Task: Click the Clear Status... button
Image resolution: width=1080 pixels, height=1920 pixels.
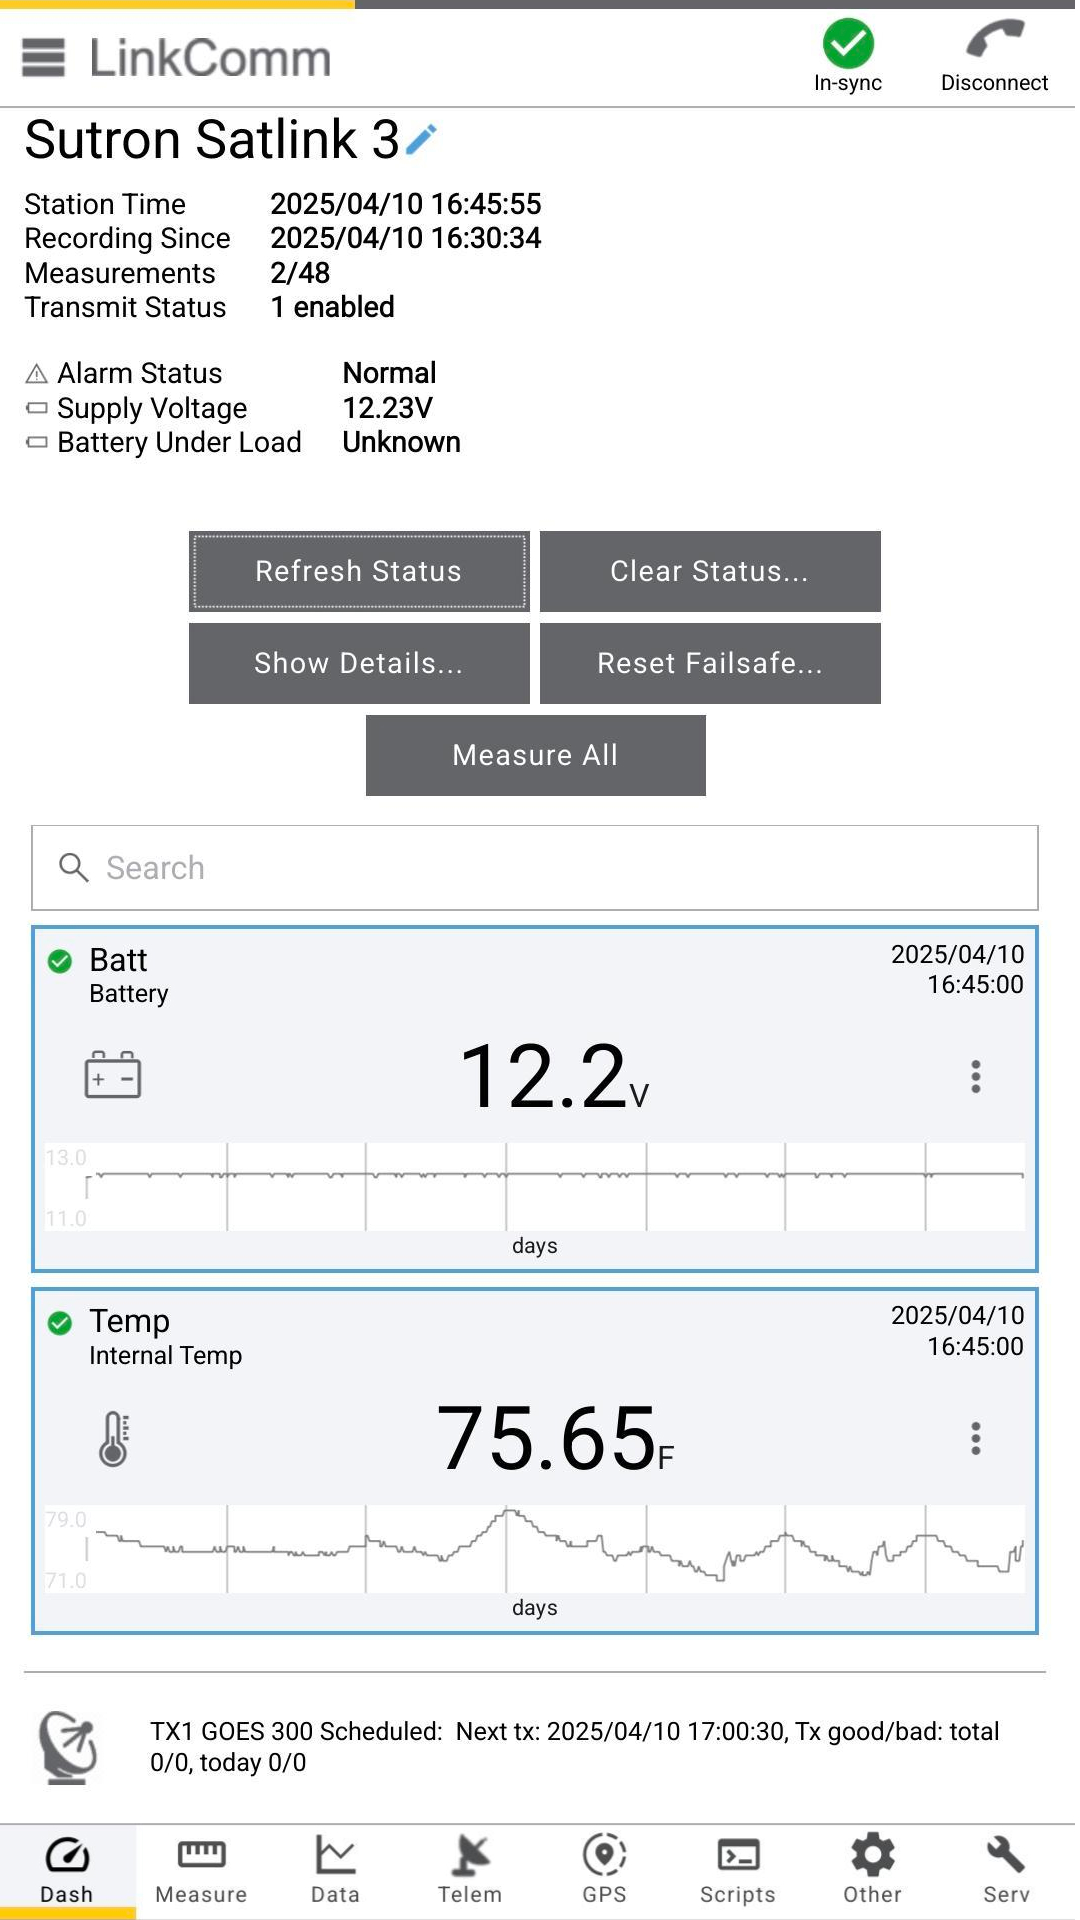Action: 710,571
